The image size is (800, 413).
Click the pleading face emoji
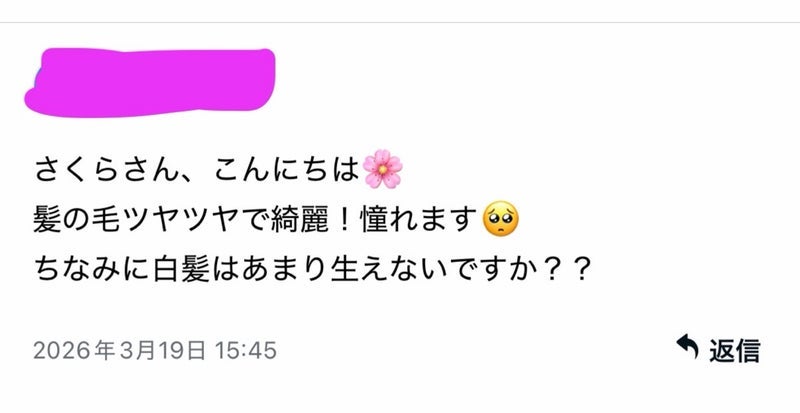[x=500, y=218]
